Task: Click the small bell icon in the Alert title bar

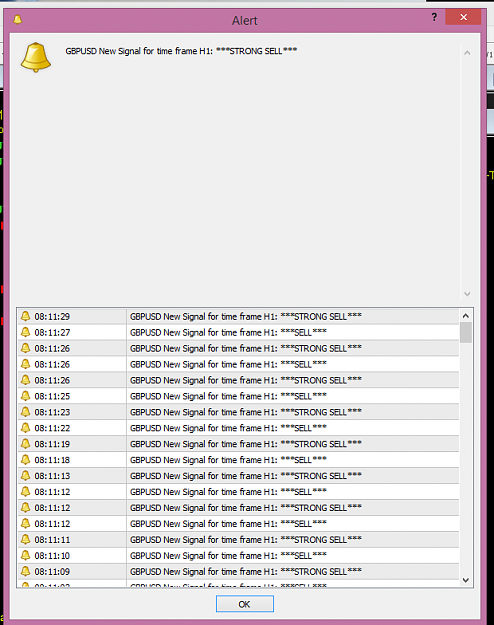Action: click(x=18, y=19)
